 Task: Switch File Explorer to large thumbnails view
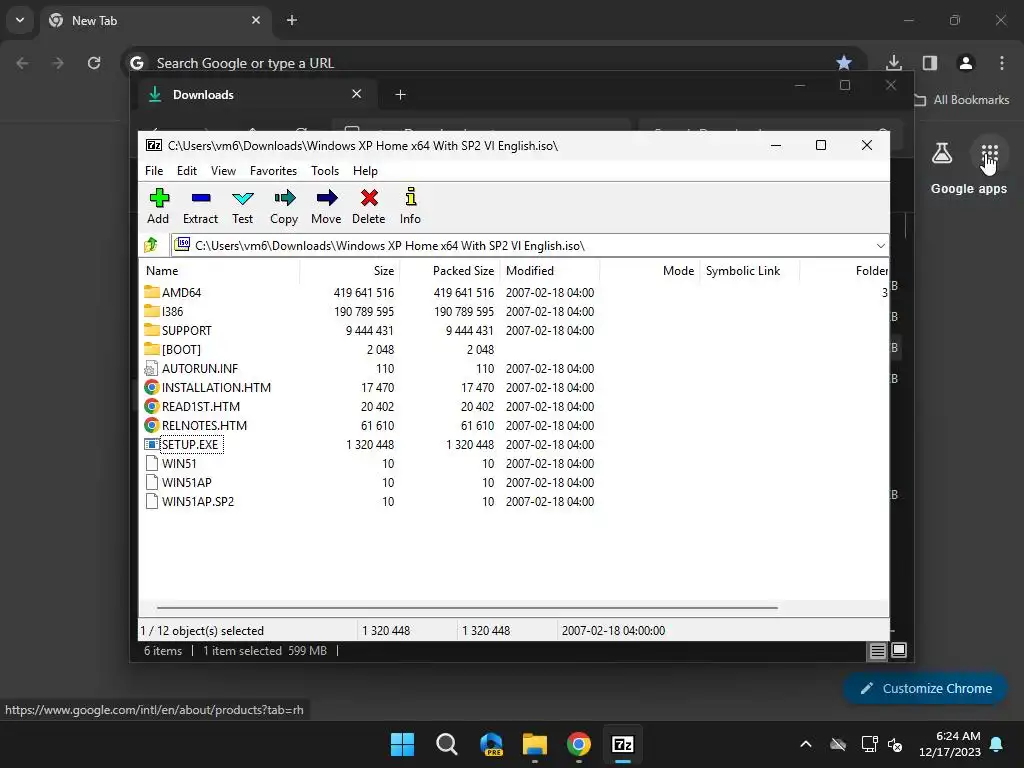click(x=899, y=650)
